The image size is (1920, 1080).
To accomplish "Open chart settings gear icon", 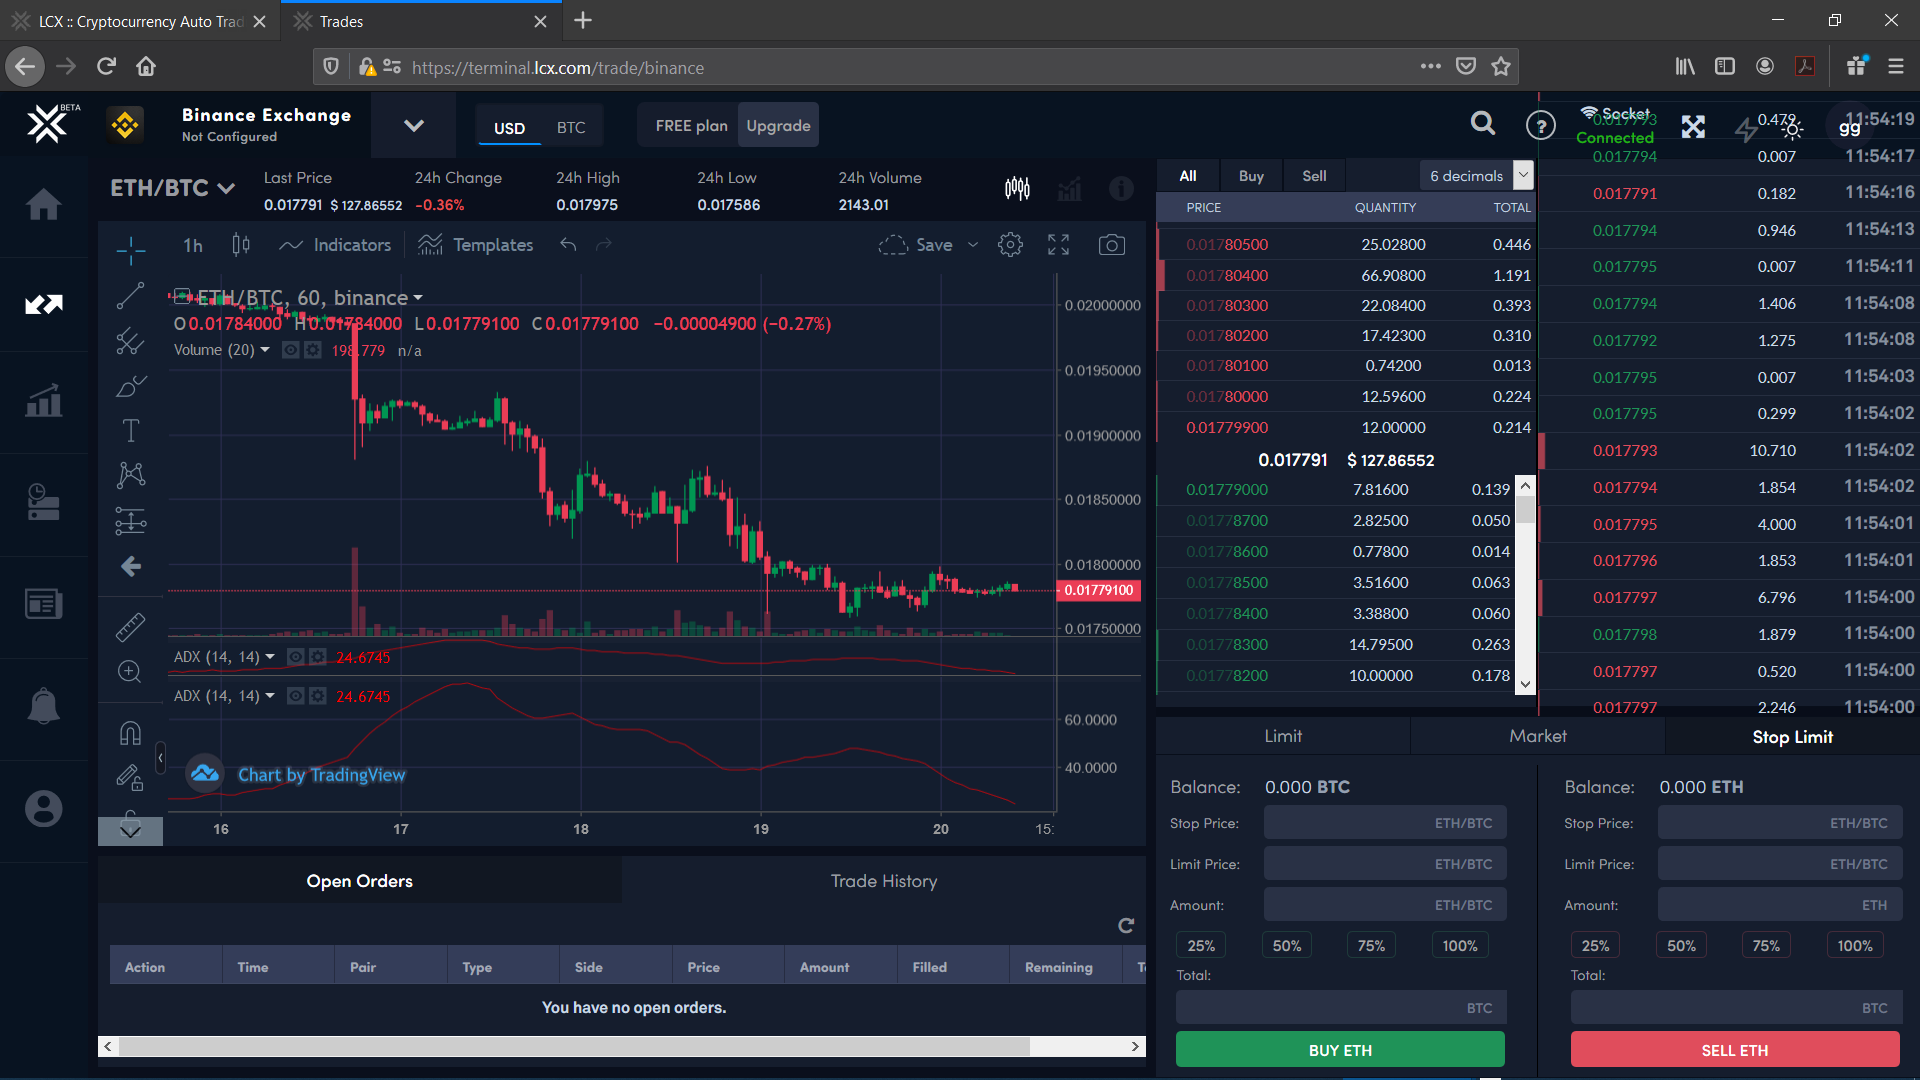I will point(1010,245).
